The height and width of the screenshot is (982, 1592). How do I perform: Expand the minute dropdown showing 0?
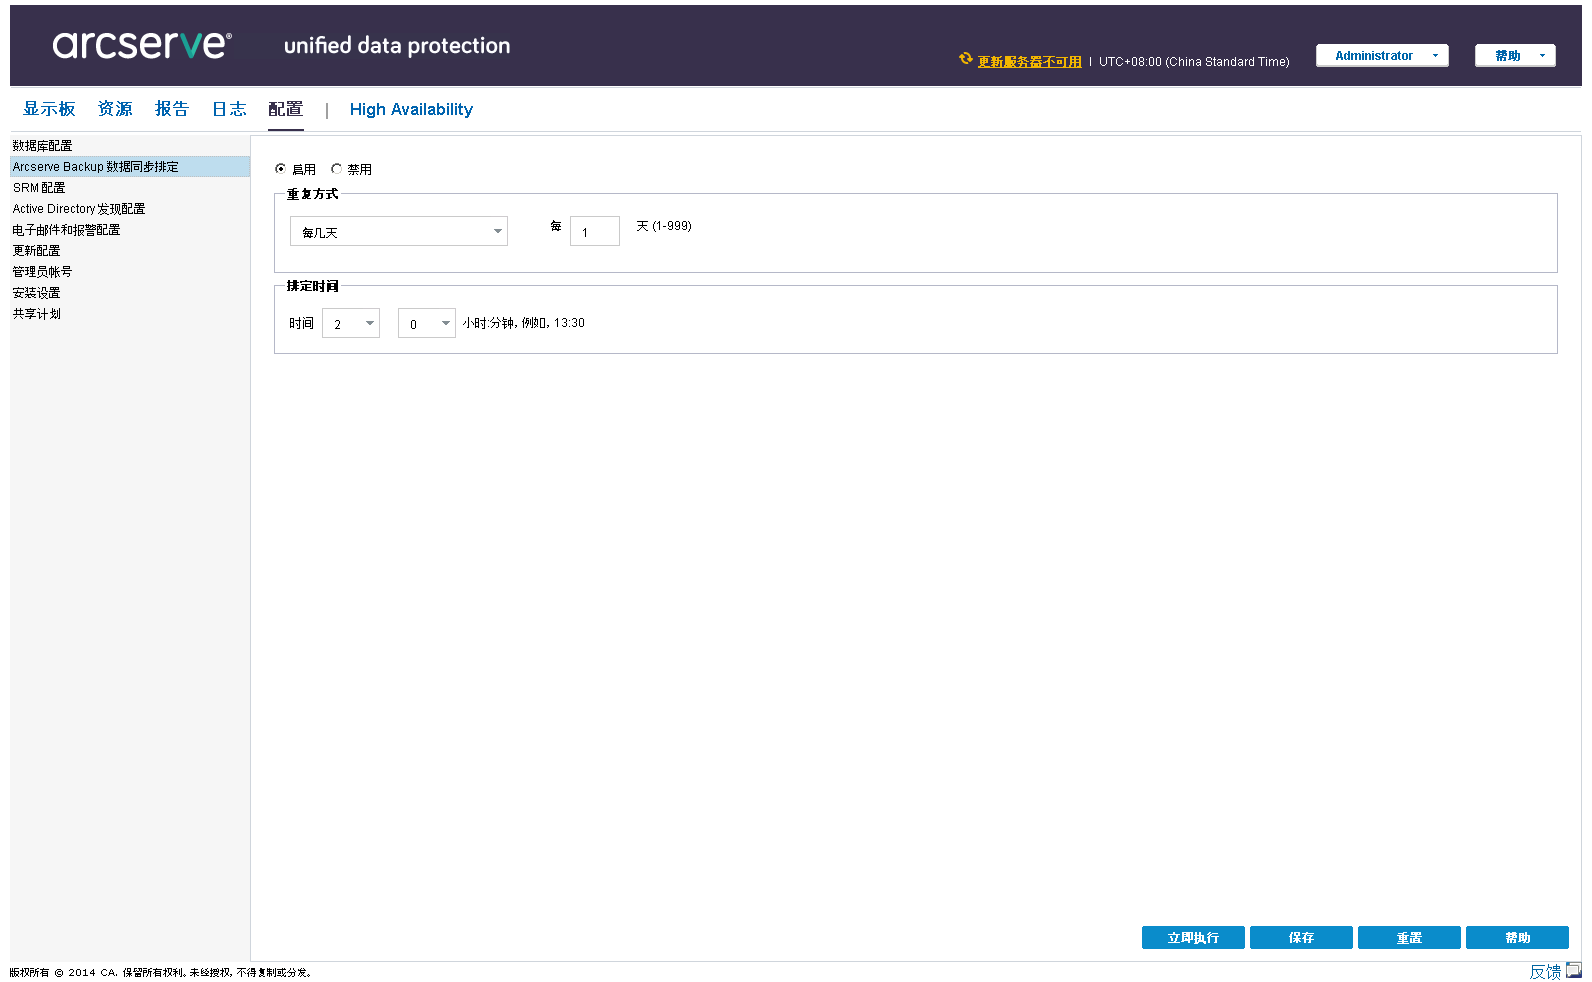click(x=427, y=324)
